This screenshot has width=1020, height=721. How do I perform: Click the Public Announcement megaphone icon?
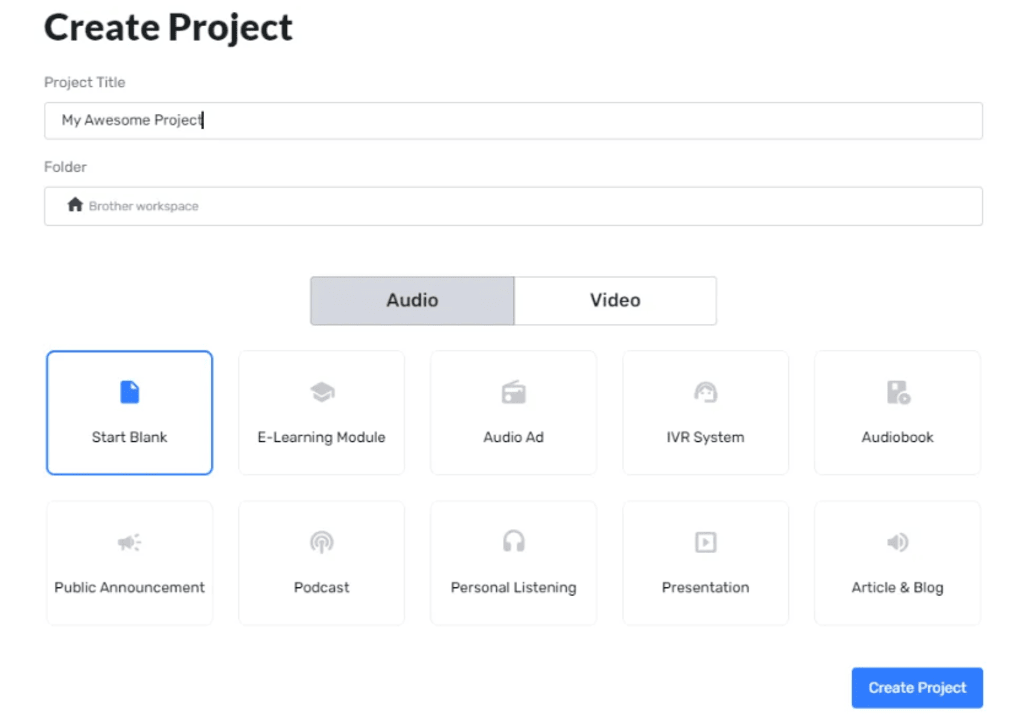[x=129, y=543]
